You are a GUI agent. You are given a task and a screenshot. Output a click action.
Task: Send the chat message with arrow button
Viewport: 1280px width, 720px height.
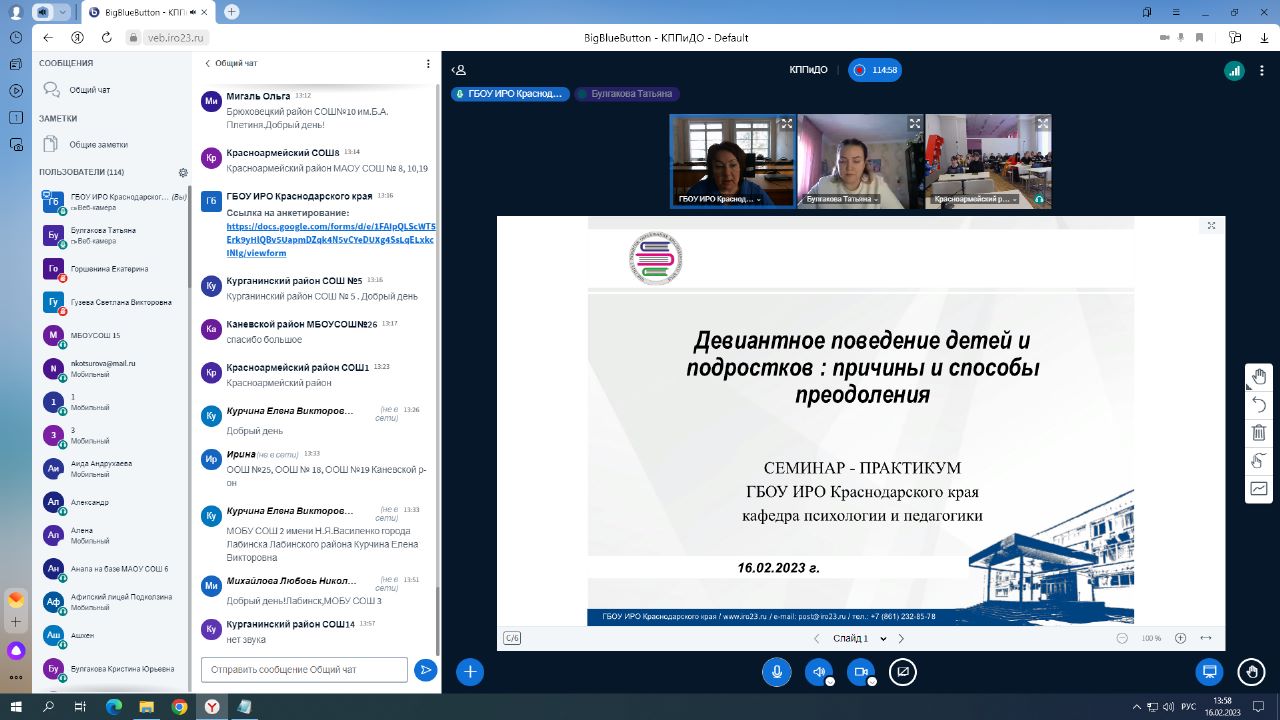point(426,670)
